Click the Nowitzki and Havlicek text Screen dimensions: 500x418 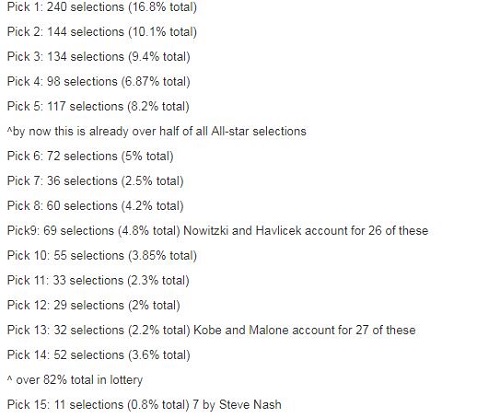point(242,231)
